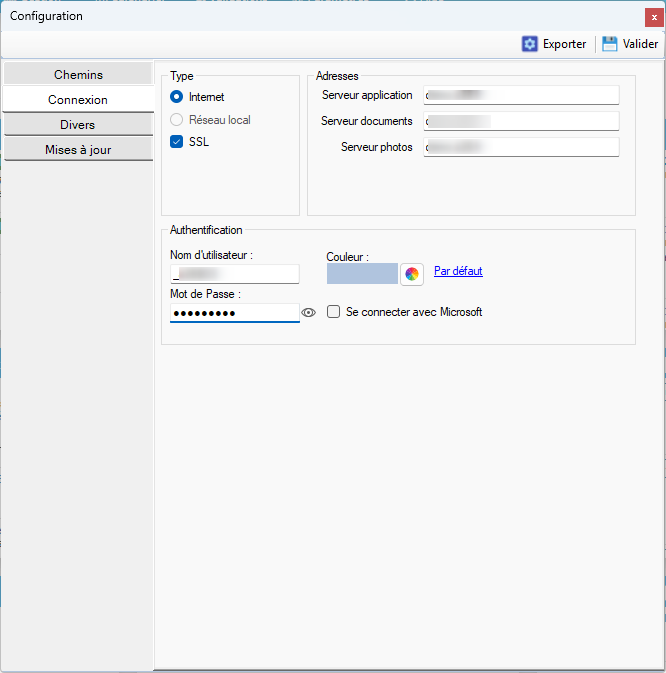
Task: Focus the Mot de Passe field
Action: (235, 313)
